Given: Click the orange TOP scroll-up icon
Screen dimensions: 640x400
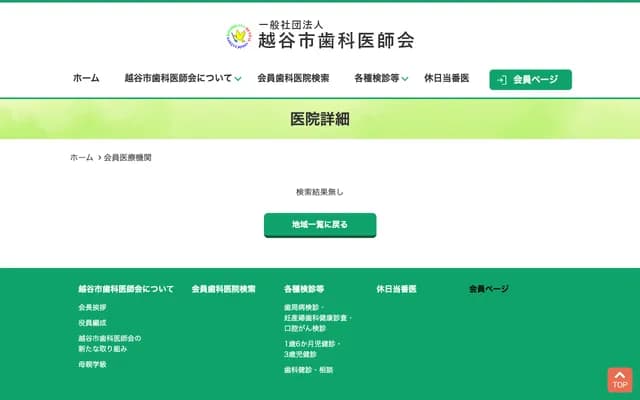Looking at the screenshot, I should pyautogui.click(x=620, y=380).
